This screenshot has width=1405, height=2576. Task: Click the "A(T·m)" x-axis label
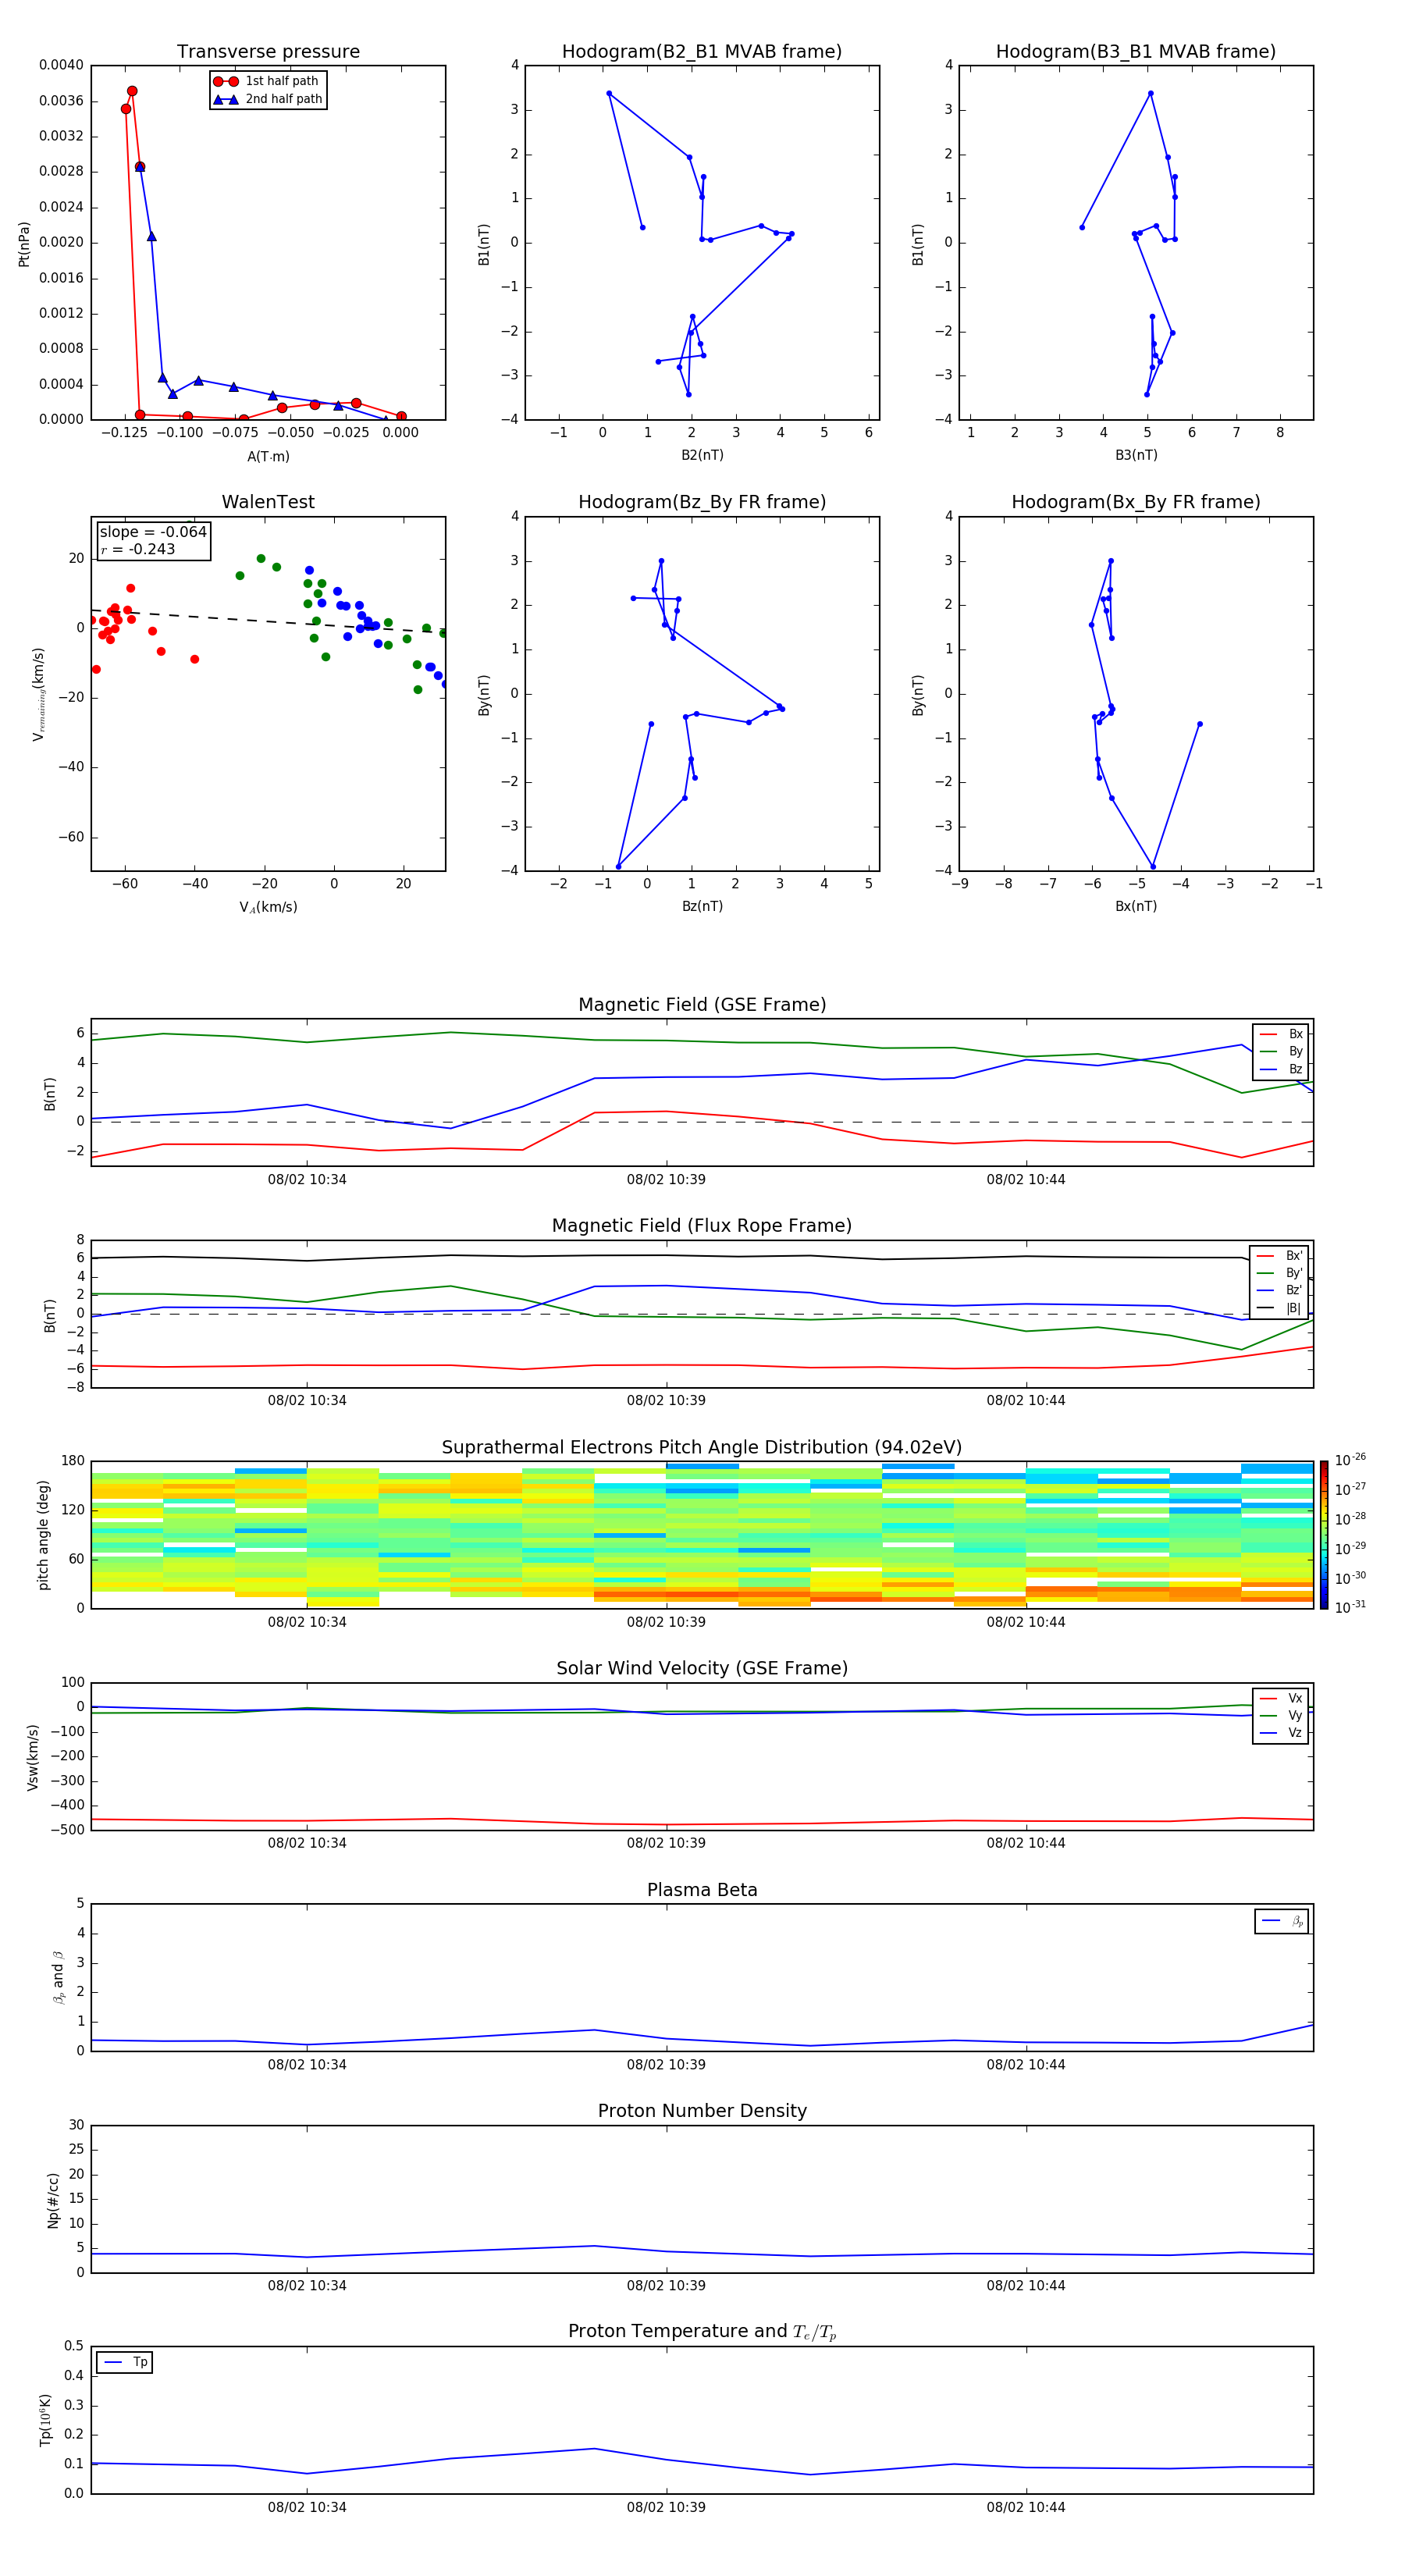click(268, 457)
